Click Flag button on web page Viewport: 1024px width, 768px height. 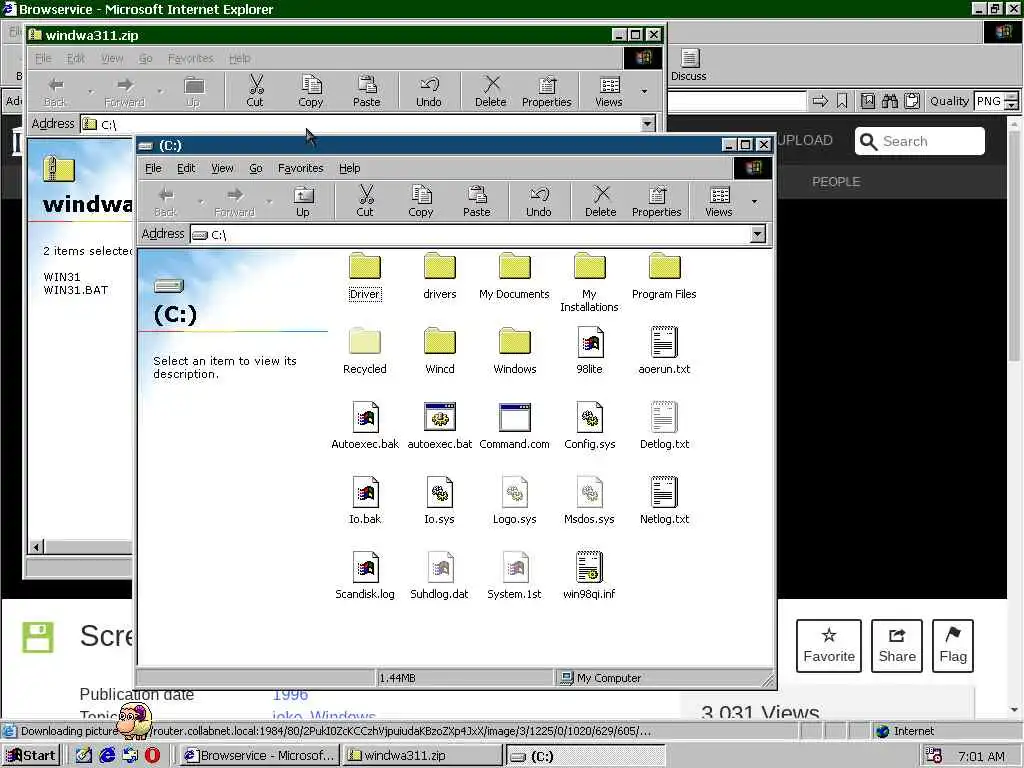click(953, 646)
